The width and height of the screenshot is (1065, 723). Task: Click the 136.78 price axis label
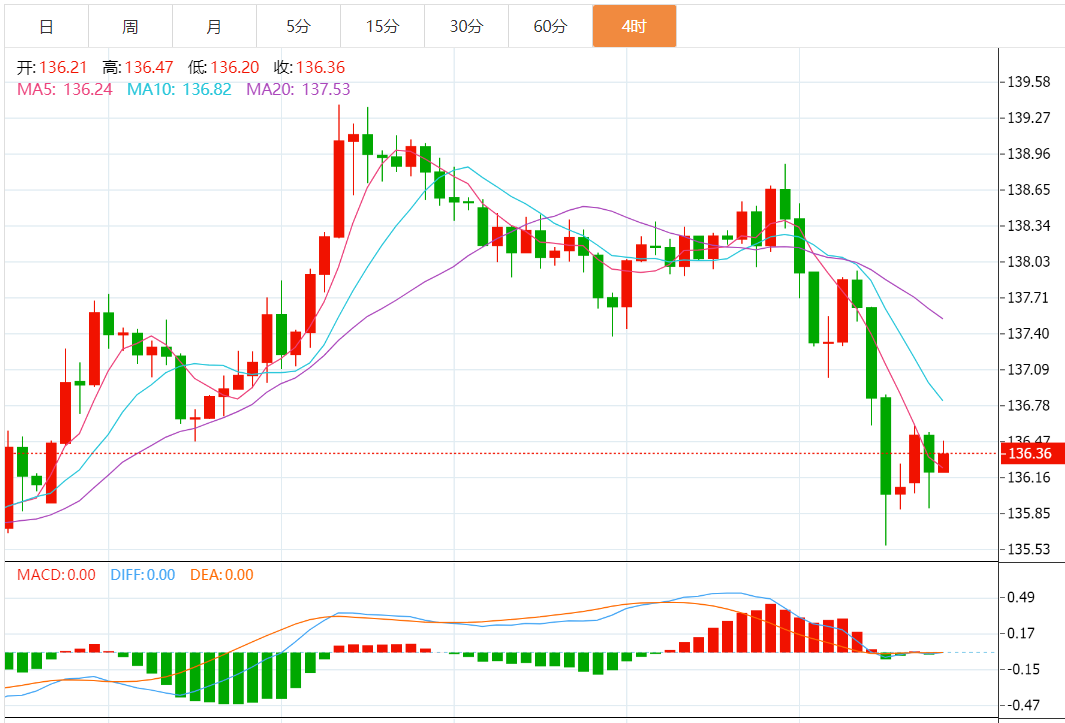[1029, 406]
